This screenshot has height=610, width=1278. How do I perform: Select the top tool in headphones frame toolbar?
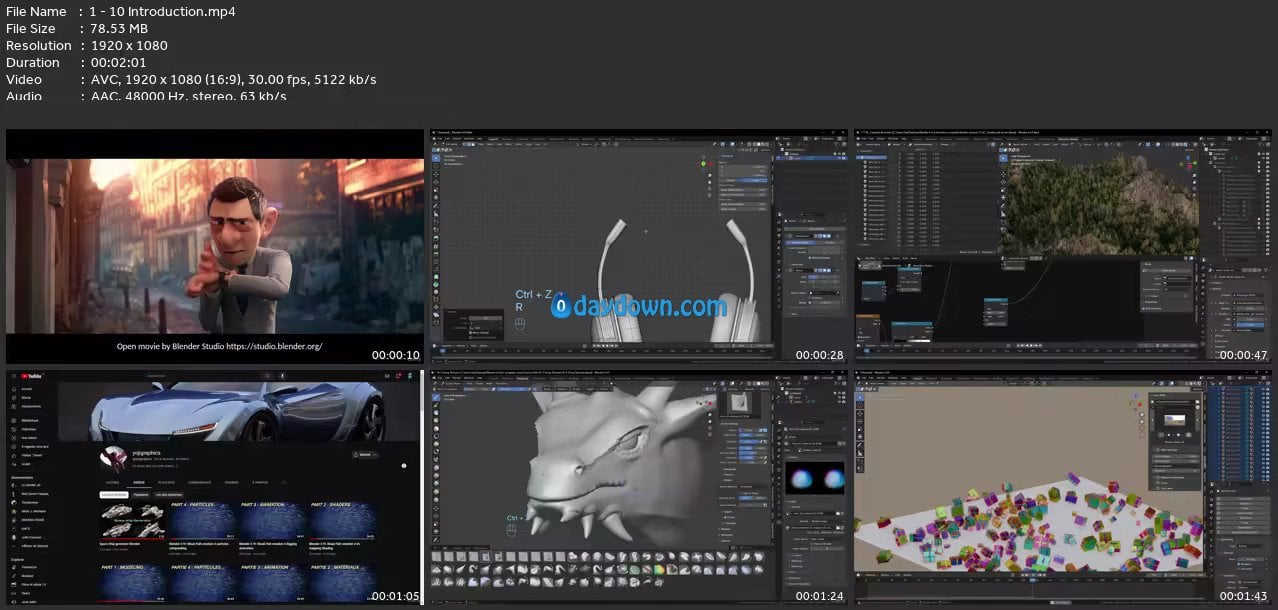pyautogui.click(x=436, y=158)
